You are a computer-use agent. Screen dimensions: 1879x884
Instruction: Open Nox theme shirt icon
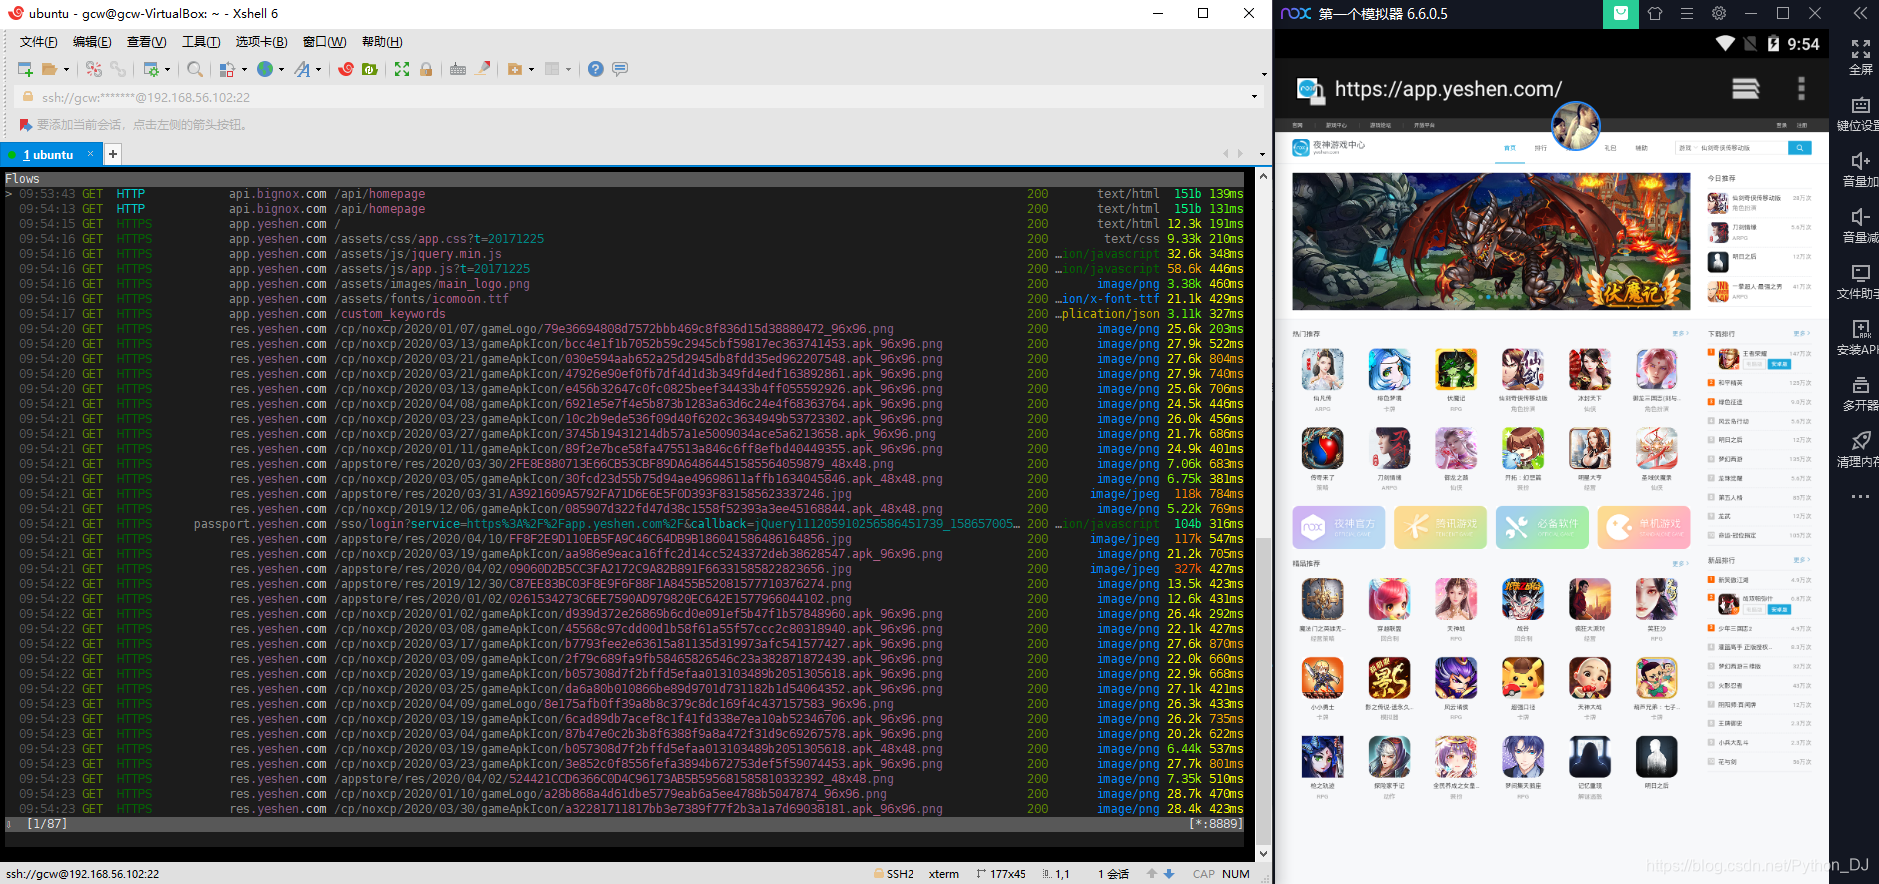pyautogui.click(x=1655, y=14)
